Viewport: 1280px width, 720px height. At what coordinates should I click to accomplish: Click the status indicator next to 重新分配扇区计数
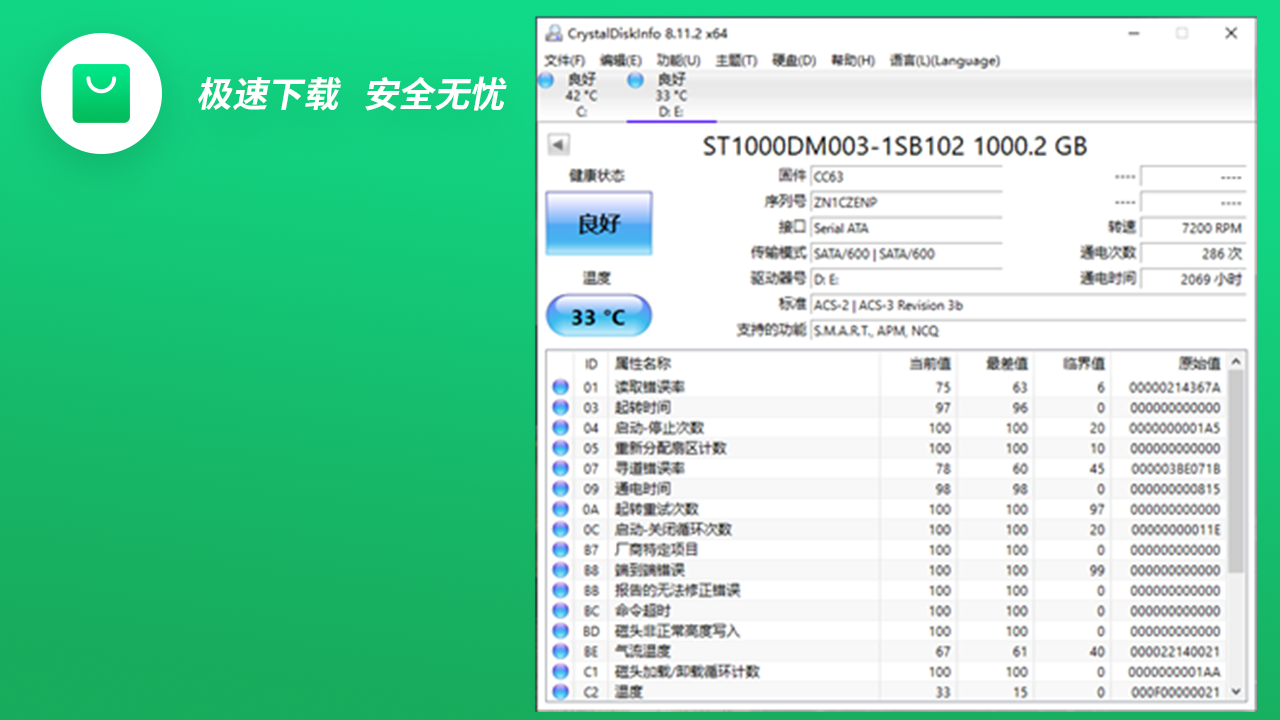point(561,447)
